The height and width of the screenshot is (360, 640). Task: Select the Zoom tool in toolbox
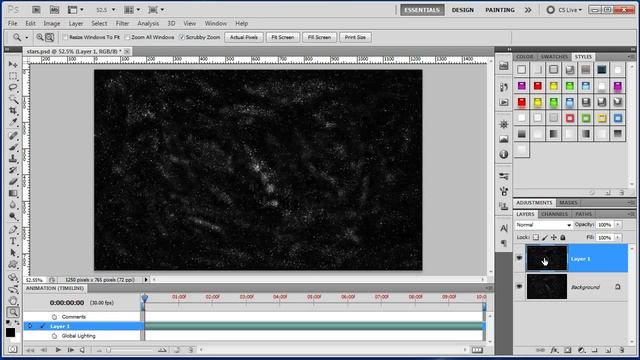click(x=13, y=312)
